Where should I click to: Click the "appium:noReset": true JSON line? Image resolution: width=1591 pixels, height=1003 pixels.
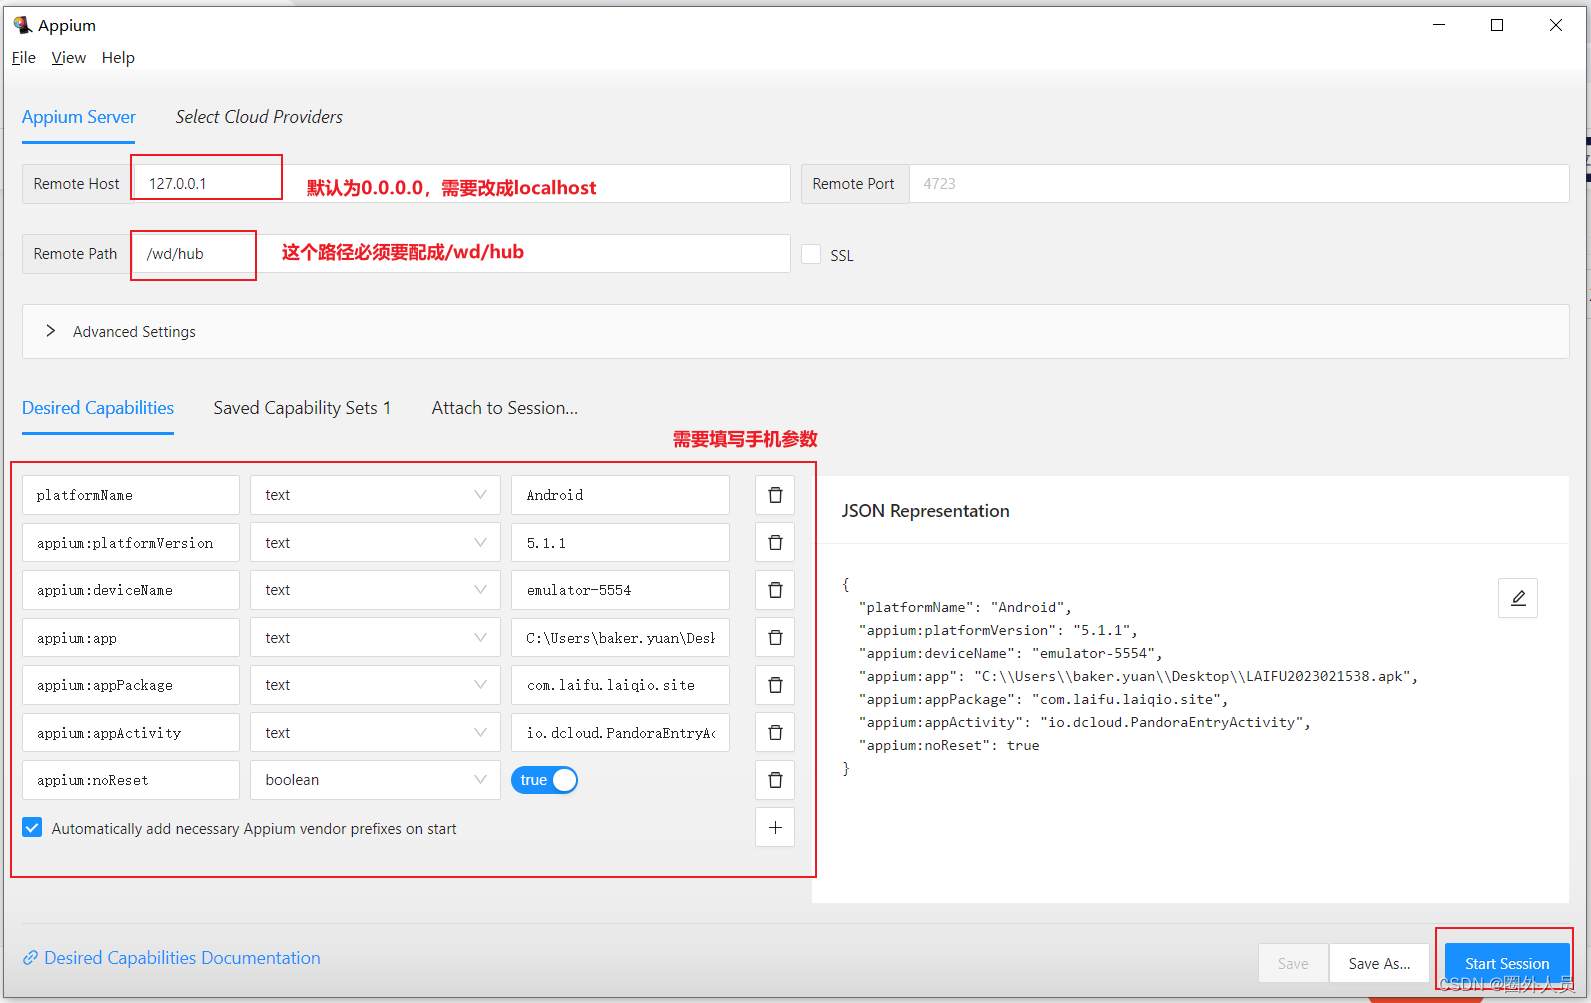pyautogui.click(x=949, y=746)
